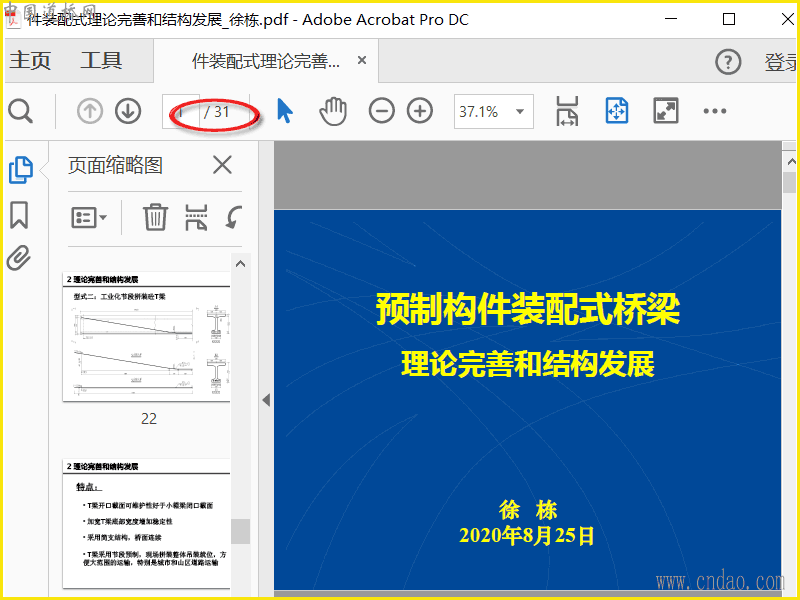Click the thumbnail panel scrollbar handle
This screenshot has height=600, width=800.
click(x=240, y=531)
